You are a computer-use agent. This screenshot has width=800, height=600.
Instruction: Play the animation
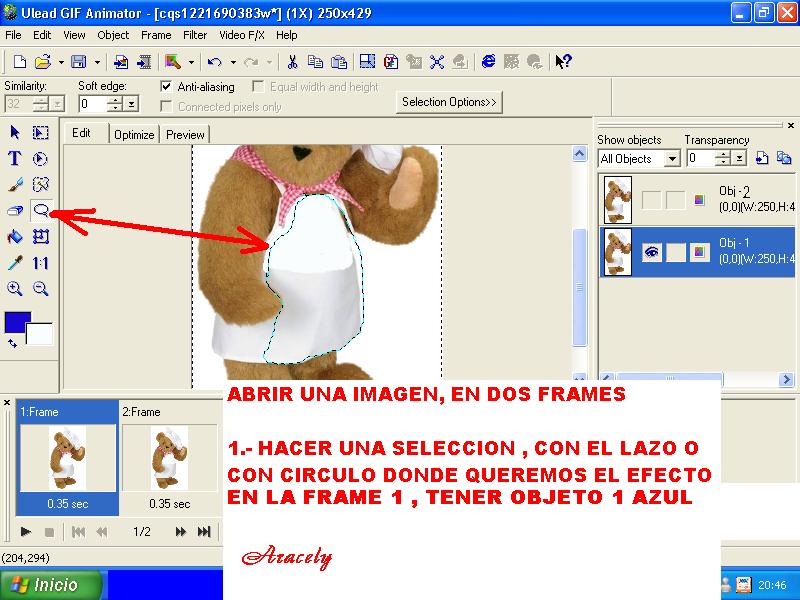click(x=25, y=532)
